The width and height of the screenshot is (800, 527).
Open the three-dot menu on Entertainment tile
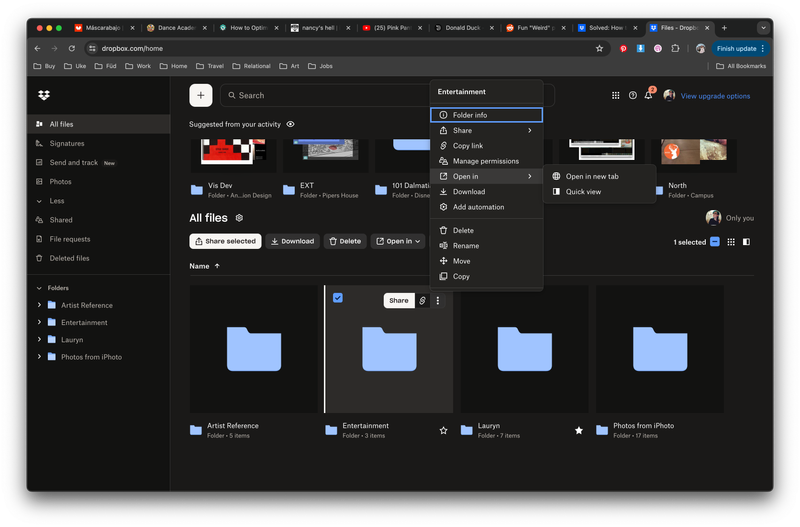pyautogui.click(x=437, y=300)
